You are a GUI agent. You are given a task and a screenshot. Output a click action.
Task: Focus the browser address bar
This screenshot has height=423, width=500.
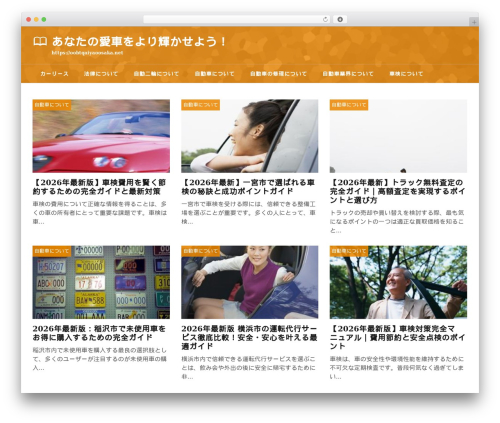[x=237, y=19]
